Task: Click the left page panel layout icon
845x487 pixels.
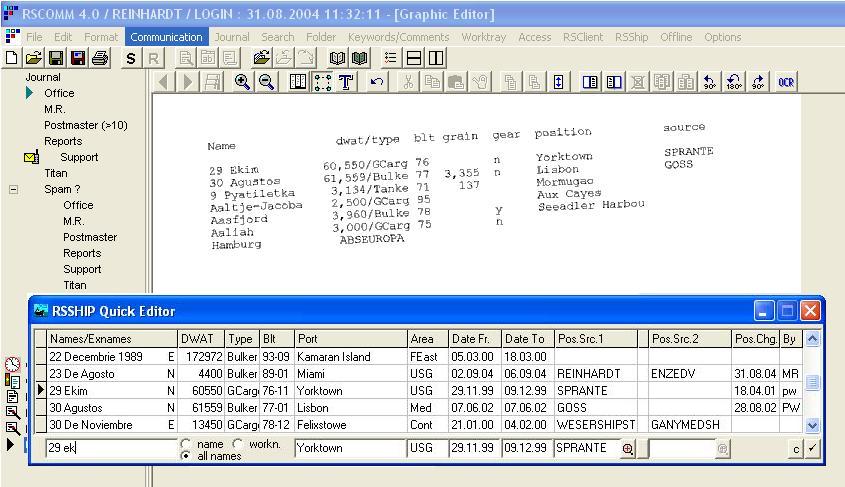Action: [x=590, y=82]
